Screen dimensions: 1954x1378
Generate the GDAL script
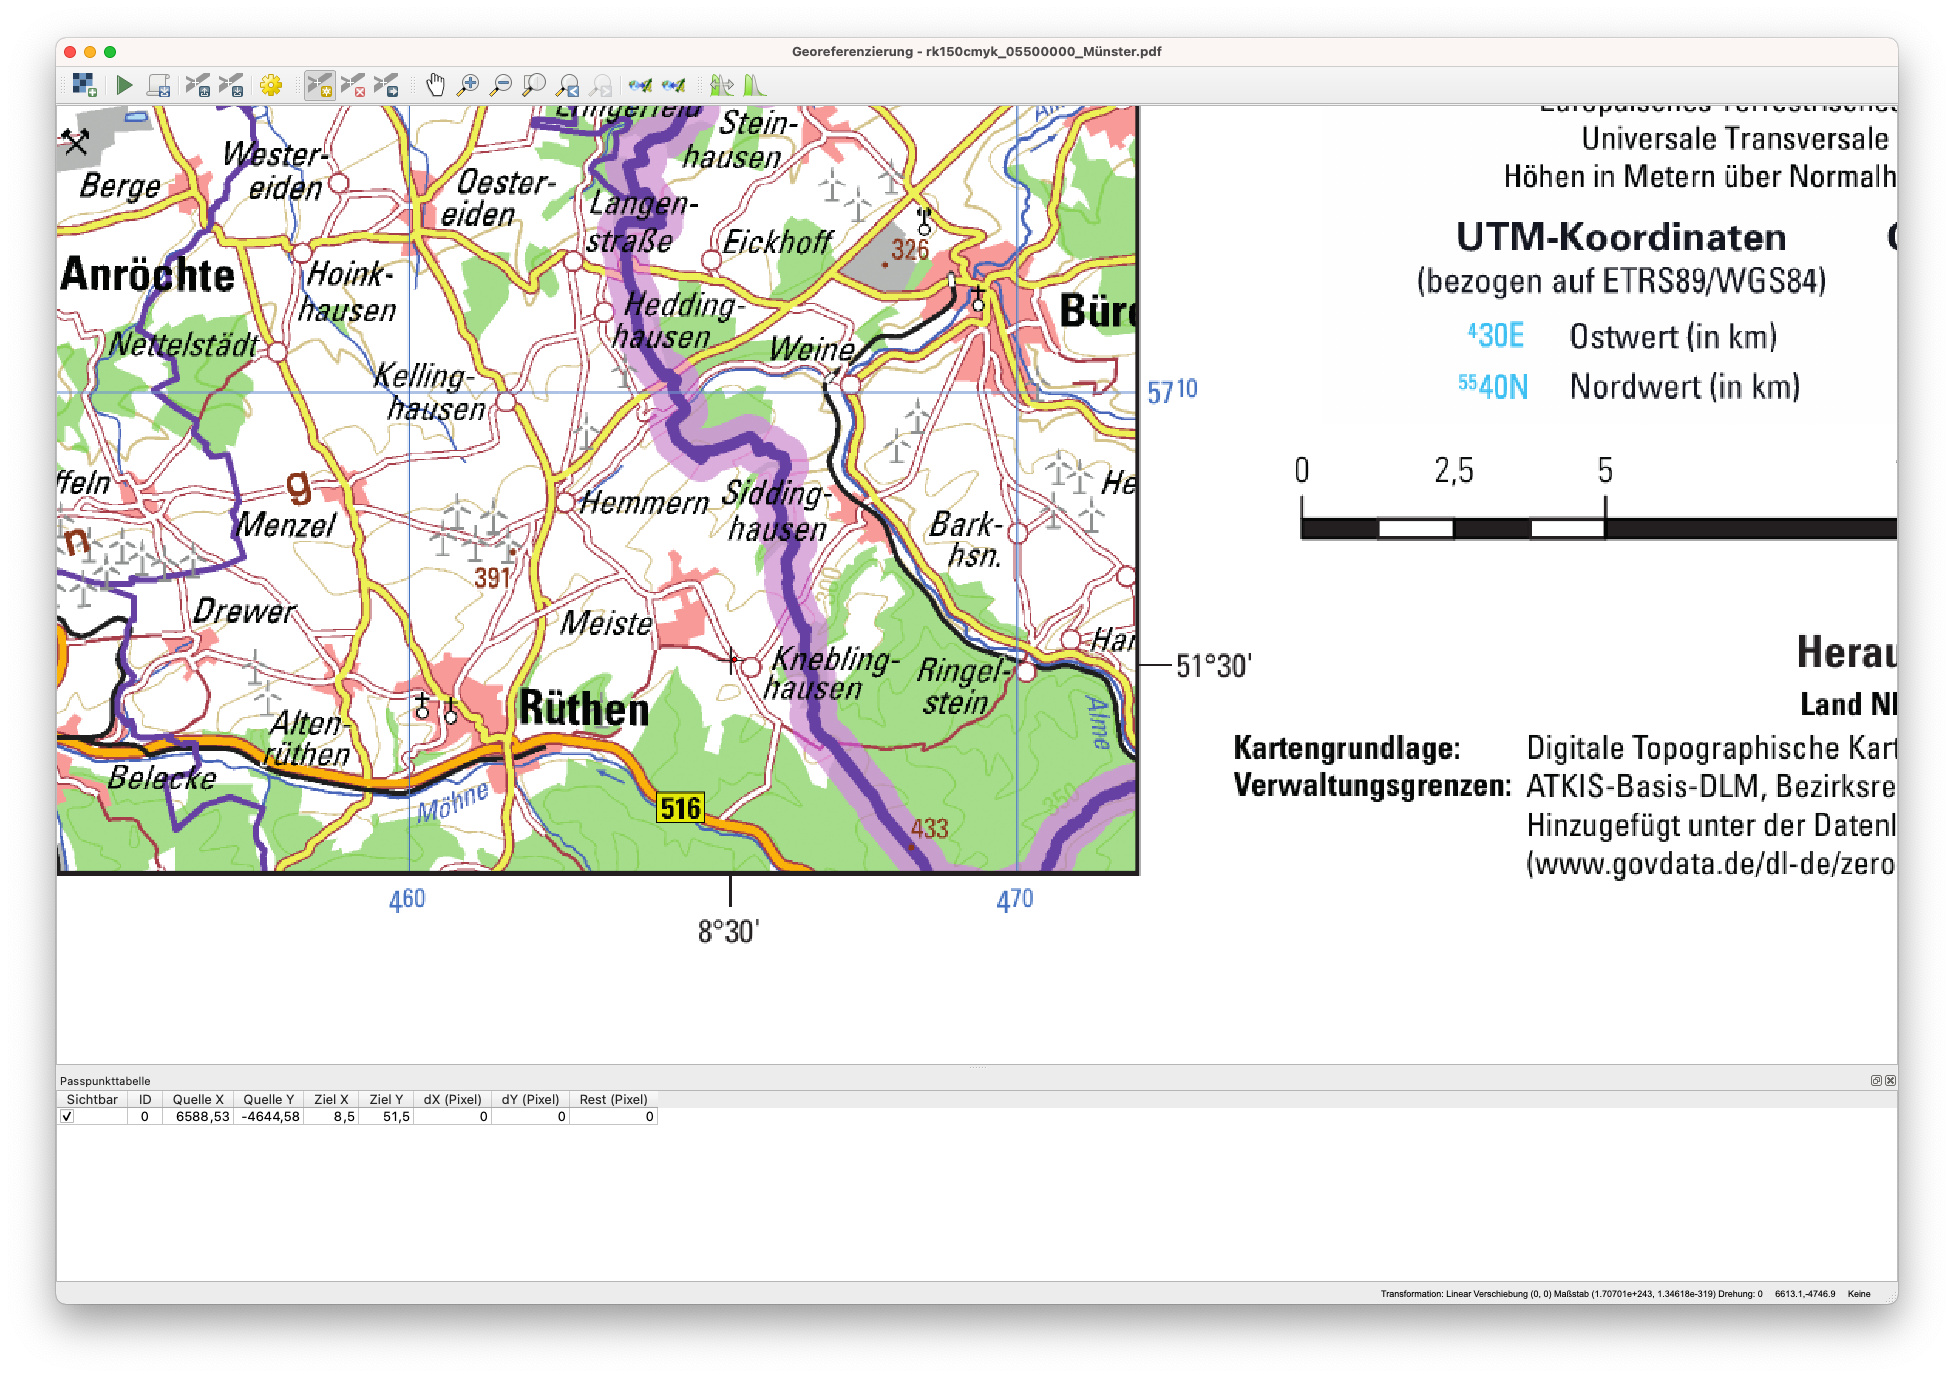click(158, 85)
